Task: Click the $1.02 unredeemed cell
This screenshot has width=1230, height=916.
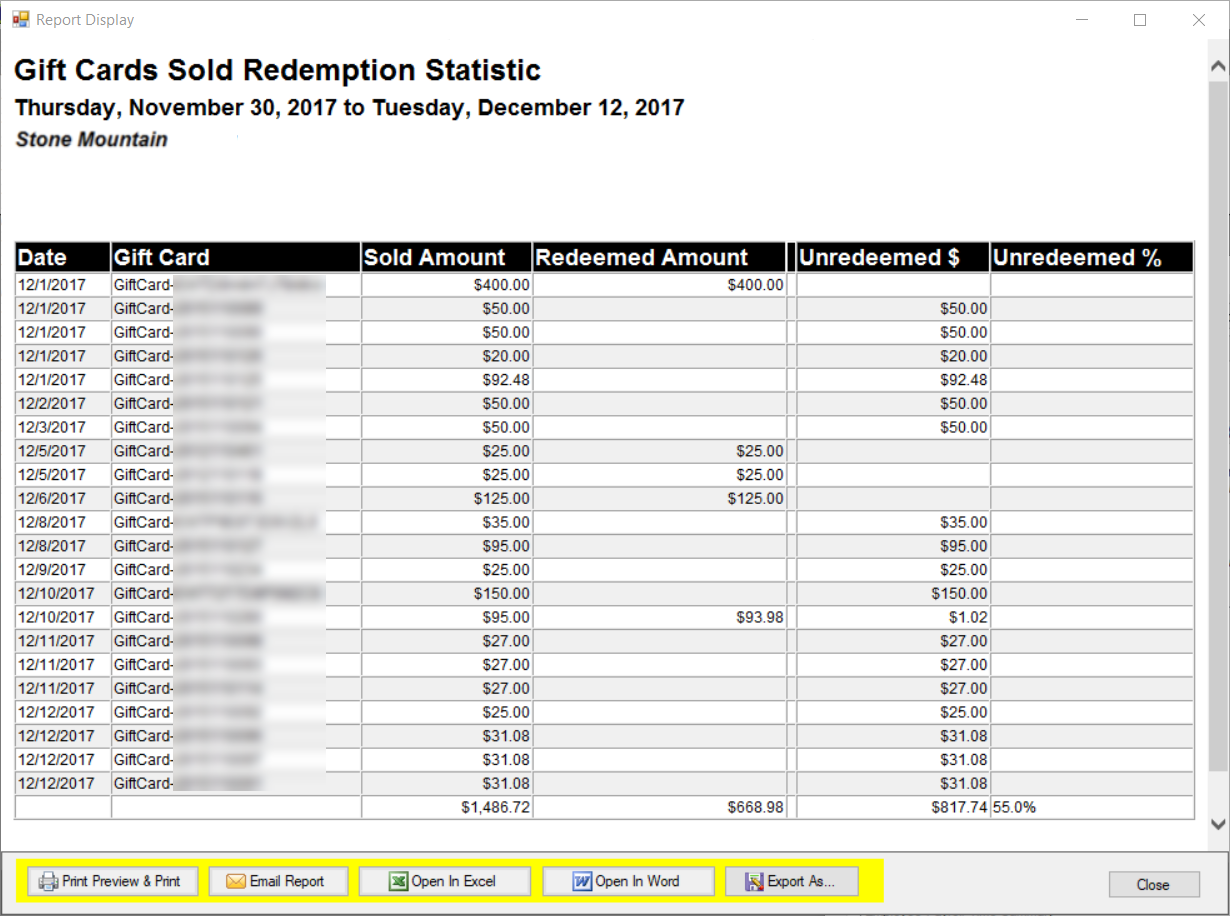Action: (x=892, y=617)
